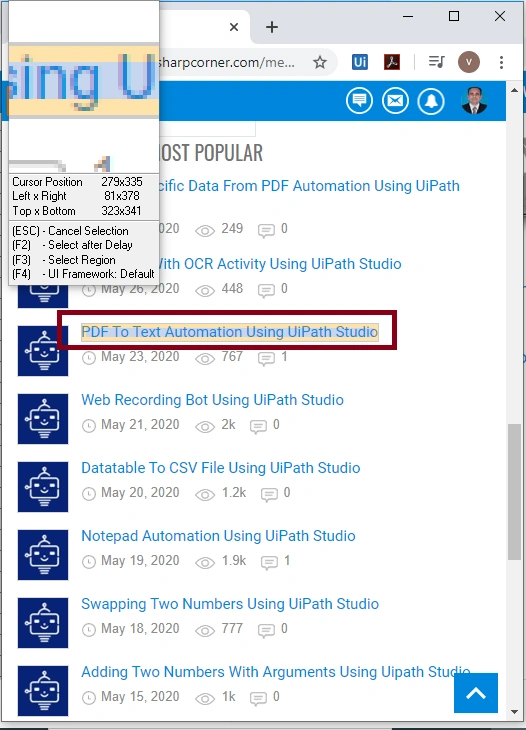The width and height of the screenshot is (526, 730).
Task: Click scrollbar up arrow
Action: 514,90
